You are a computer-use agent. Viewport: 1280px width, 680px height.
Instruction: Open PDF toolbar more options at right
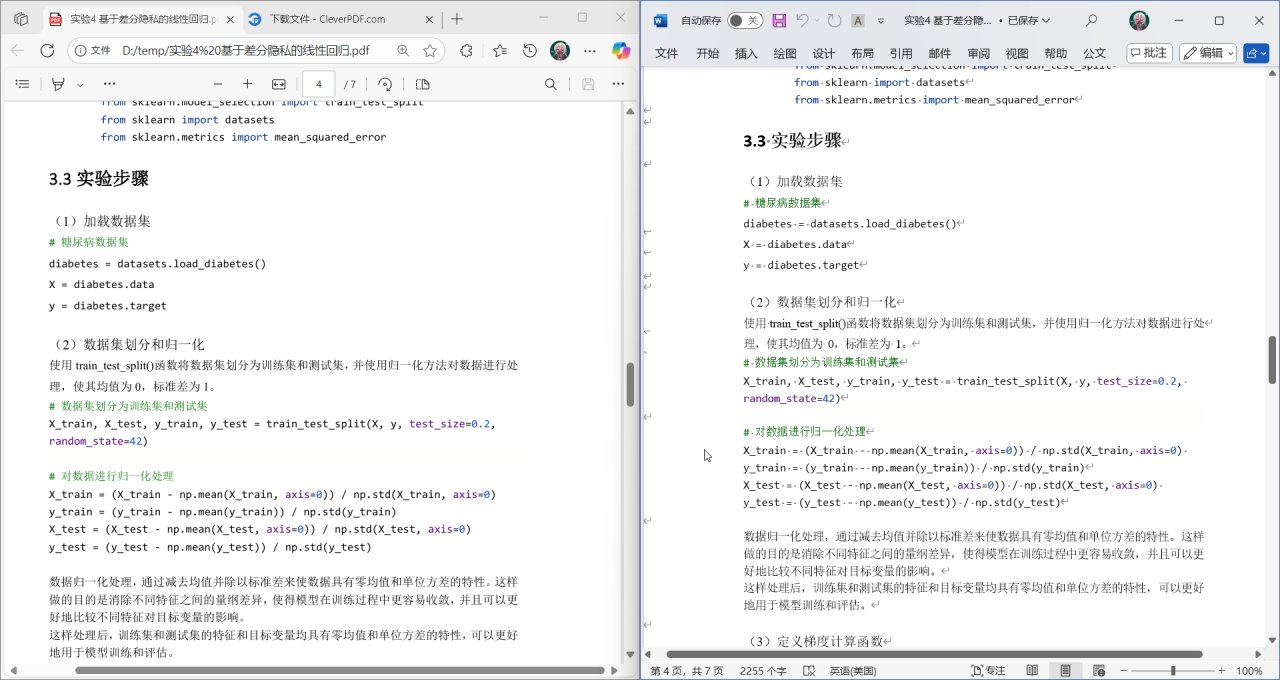point(619,85)
